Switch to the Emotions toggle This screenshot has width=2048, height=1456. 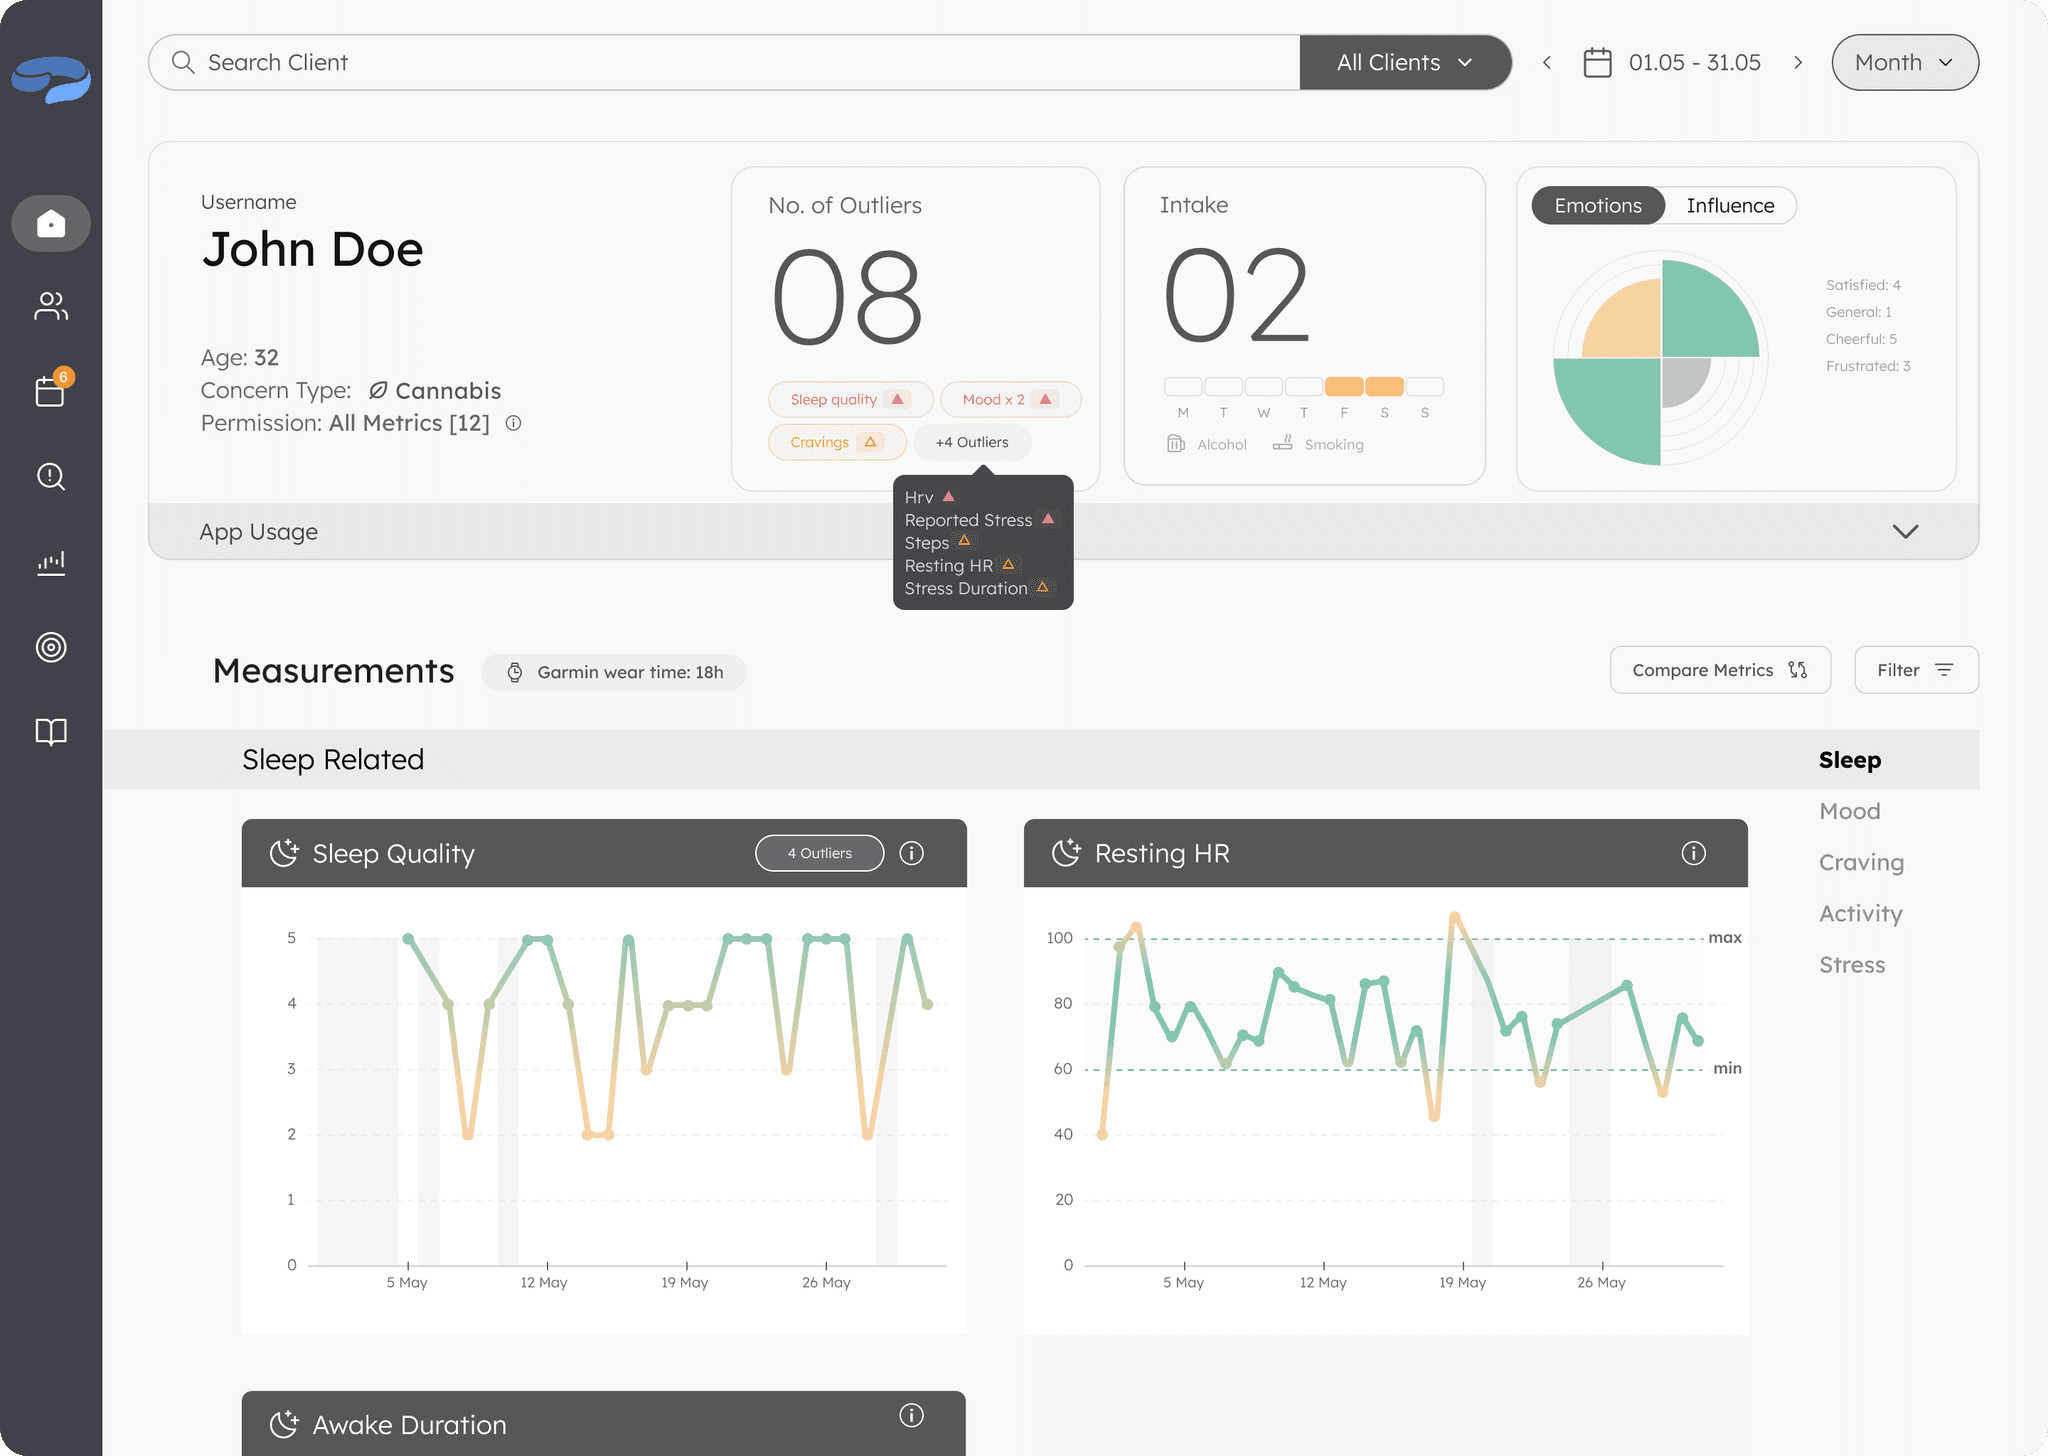coord(1597,205)
